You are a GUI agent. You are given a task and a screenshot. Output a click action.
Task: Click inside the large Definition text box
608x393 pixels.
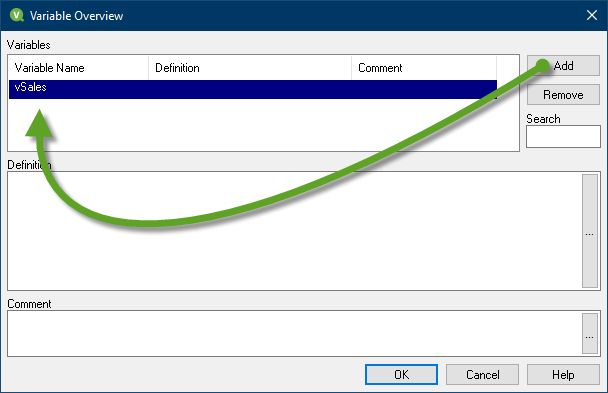(295, 231)
